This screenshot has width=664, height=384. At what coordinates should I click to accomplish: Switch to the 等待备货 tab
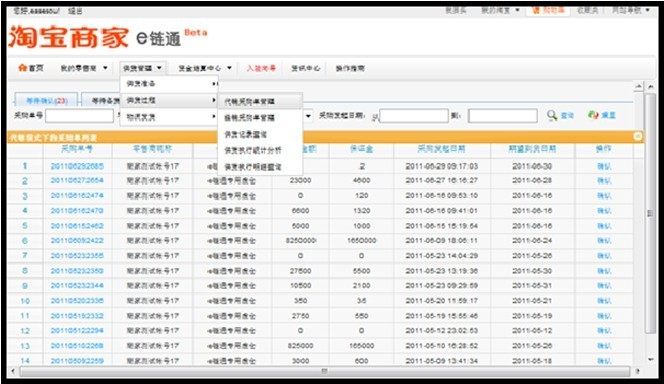point(102,101)
